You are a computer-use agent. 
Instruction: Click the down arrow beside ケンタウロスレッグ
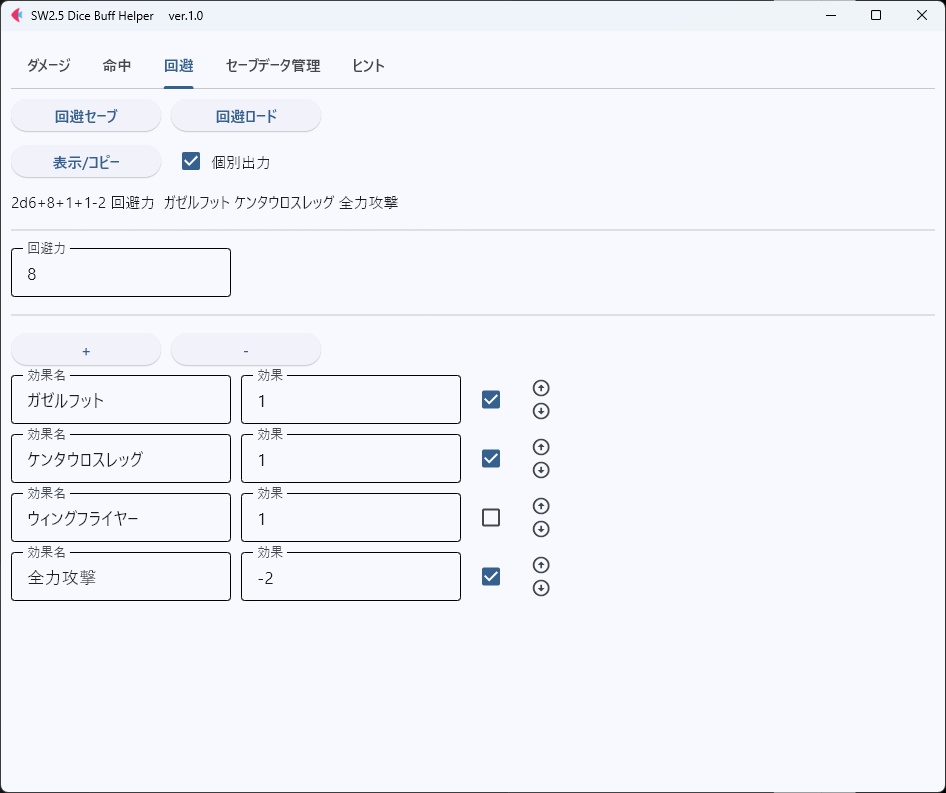pos(541,470)
